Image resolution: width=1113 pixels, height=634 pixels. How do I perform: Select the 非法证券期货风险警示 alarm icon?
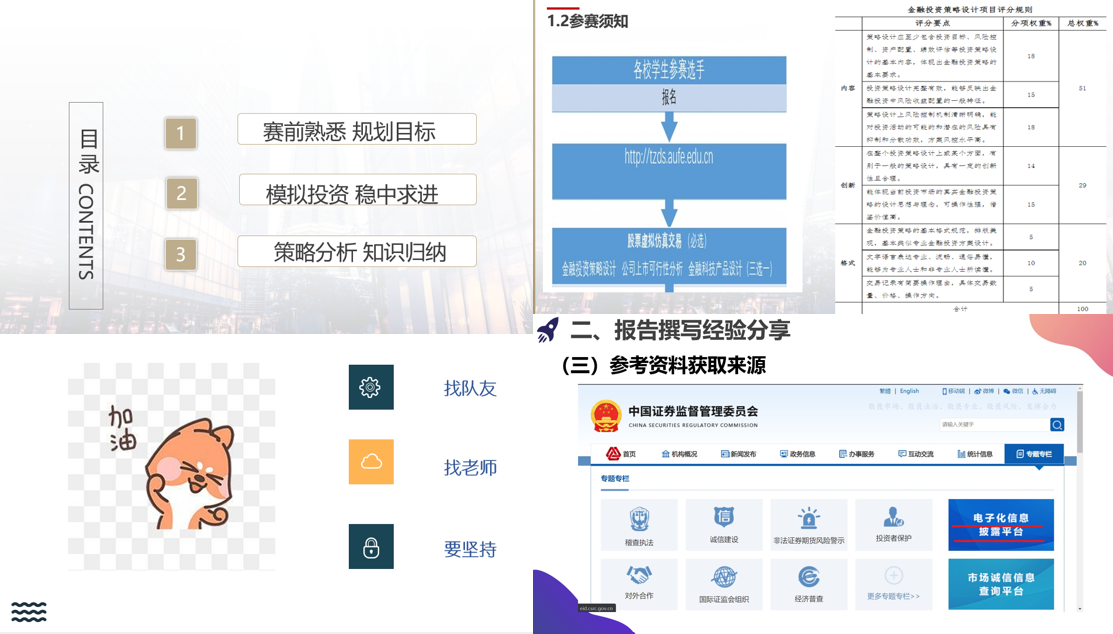(x=808, y=523)
